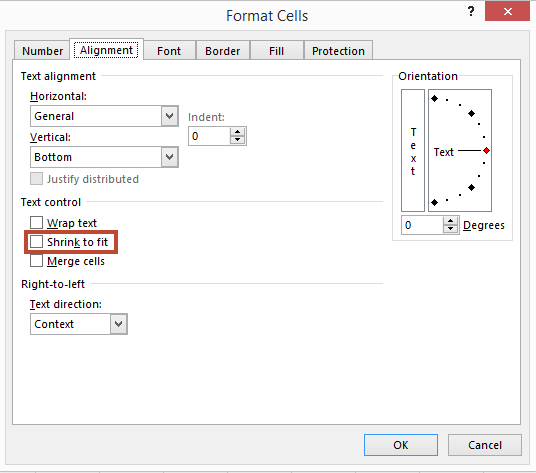The image size is (536, 473).
Task: Click the Text label in orientation dial
Action: pos(444,152)
